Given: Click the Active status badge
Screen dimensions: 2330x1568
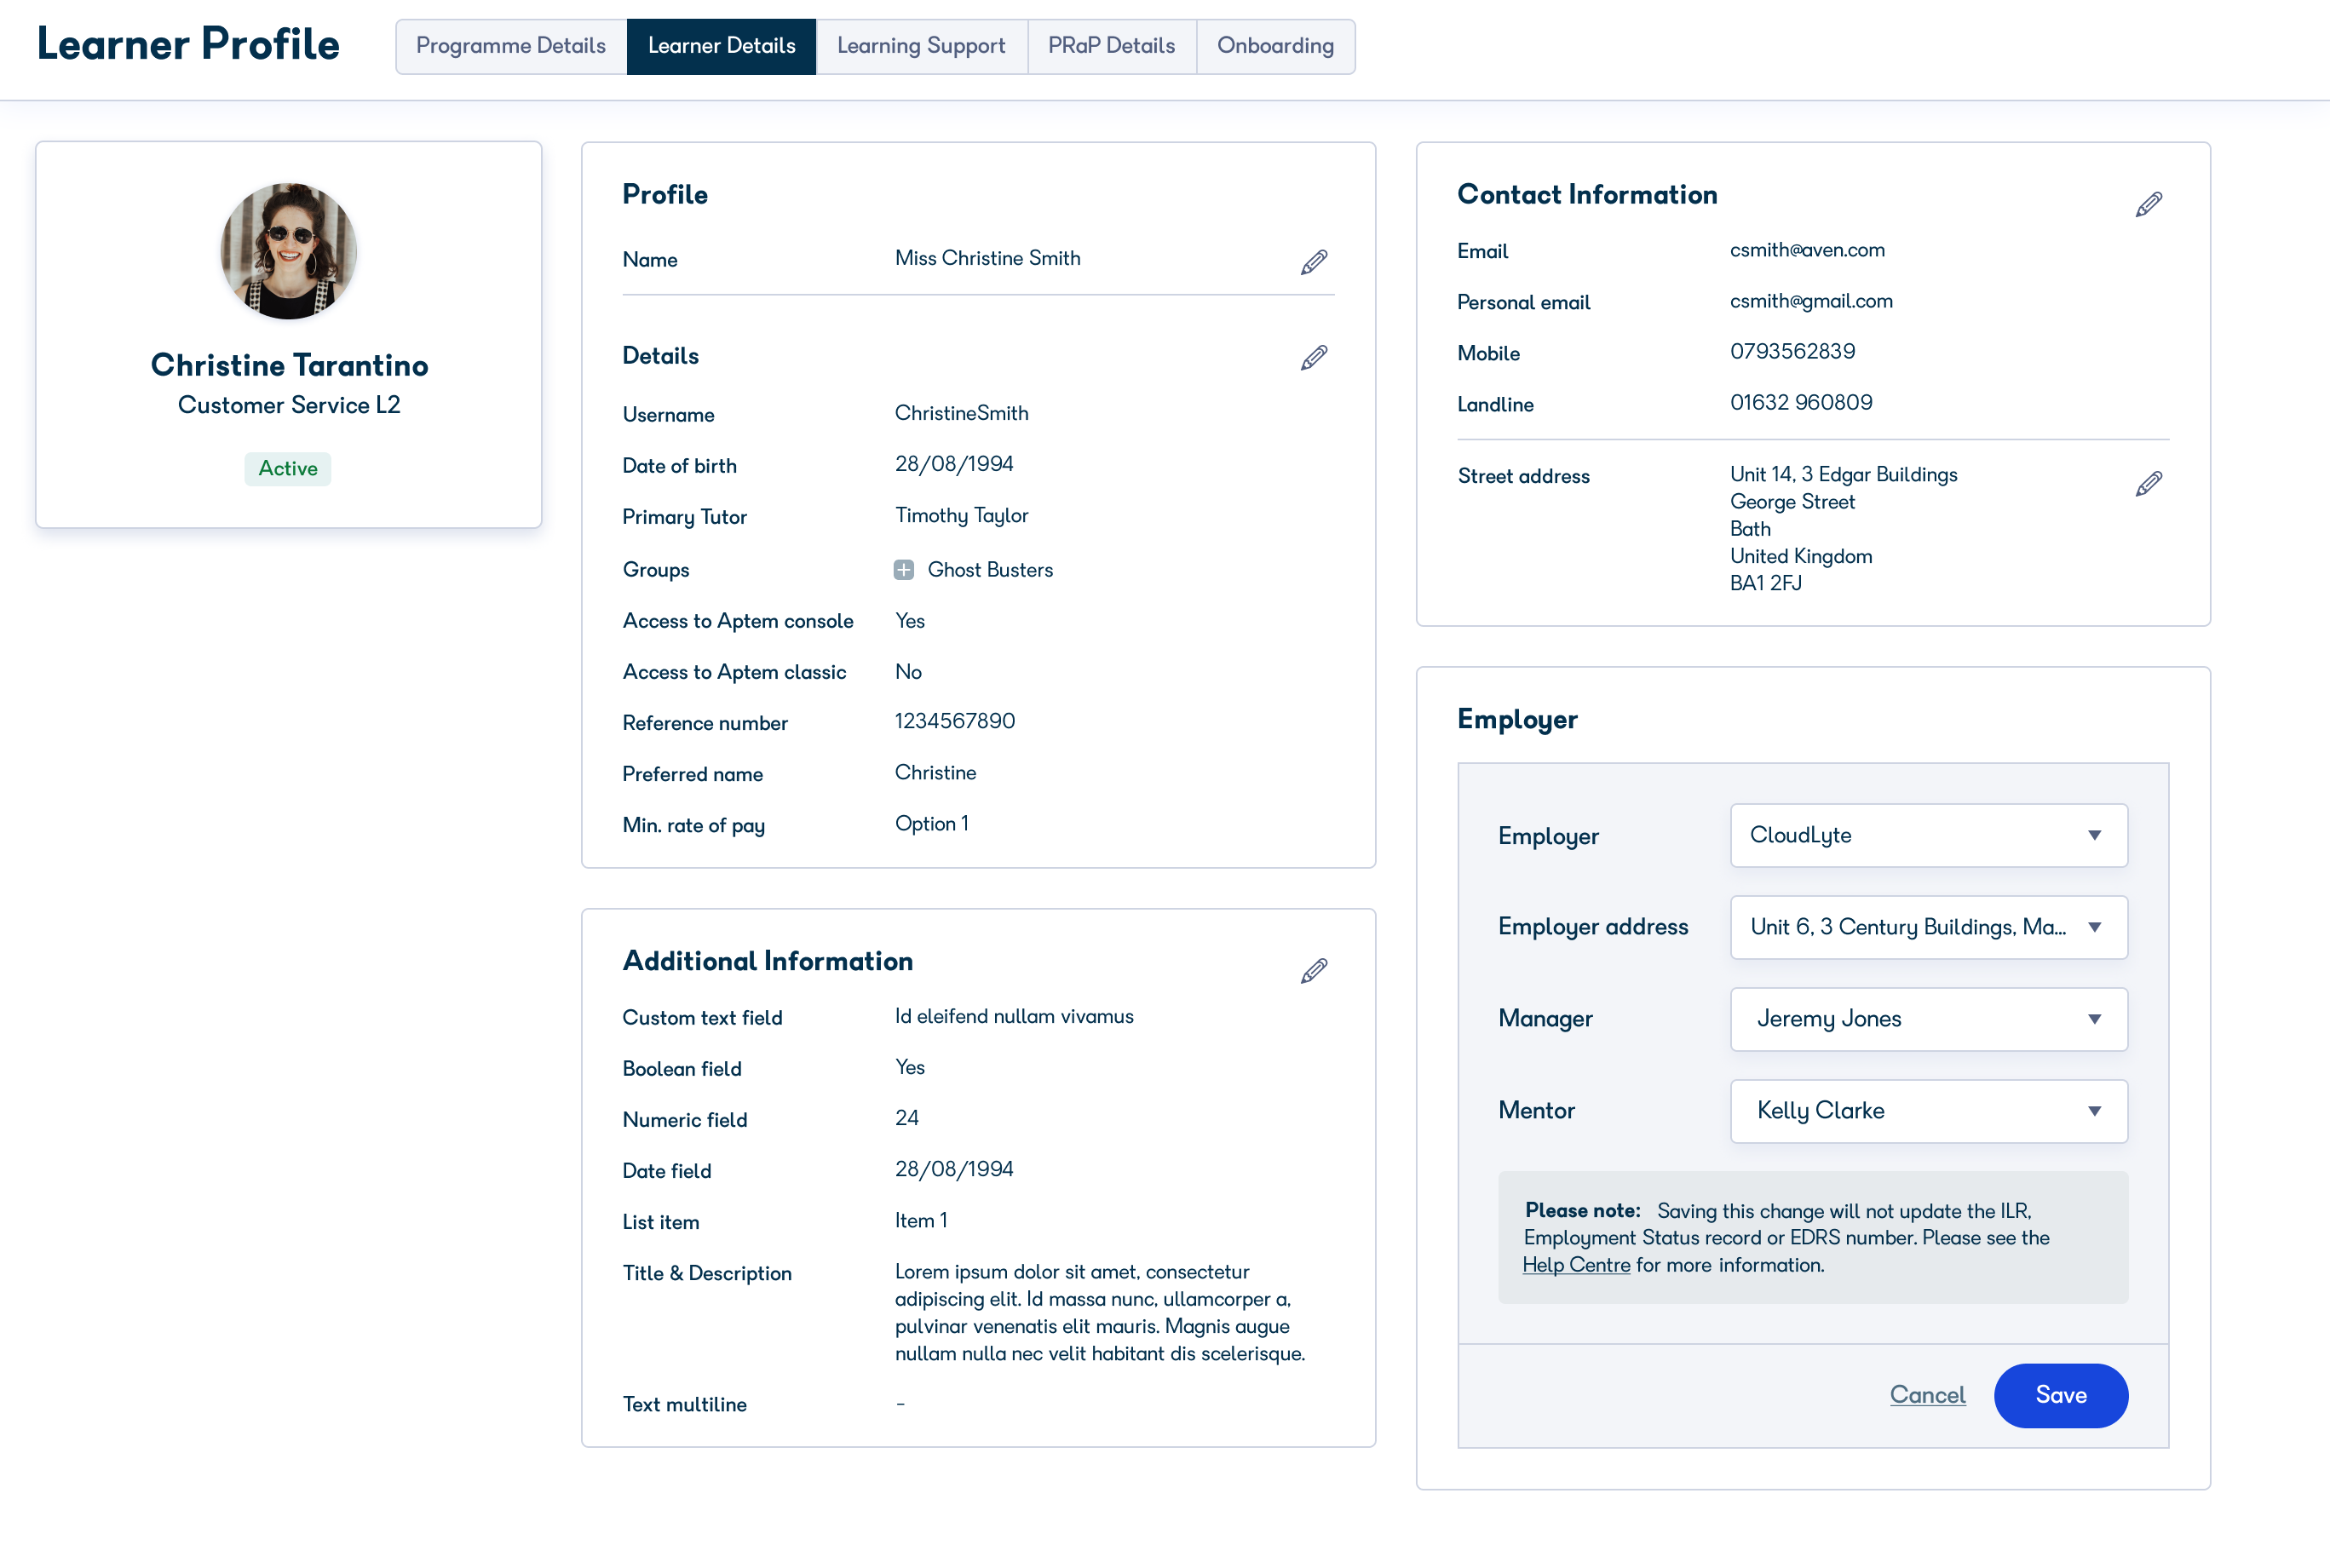Looking at the screenshot, I should pos(287,468).
